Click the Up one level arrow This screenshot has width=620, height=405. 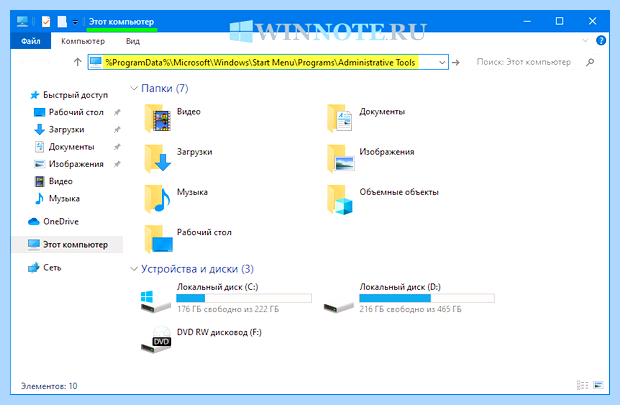click(x=78, y=62)
